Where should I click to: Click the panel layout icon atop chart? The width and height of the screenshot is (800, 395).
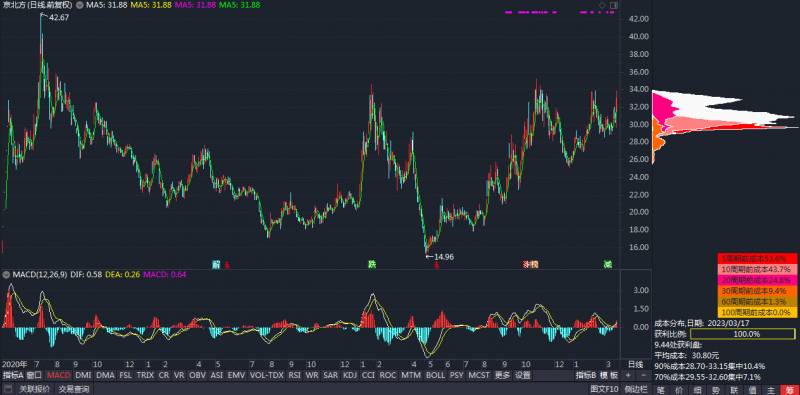point(613,5)
